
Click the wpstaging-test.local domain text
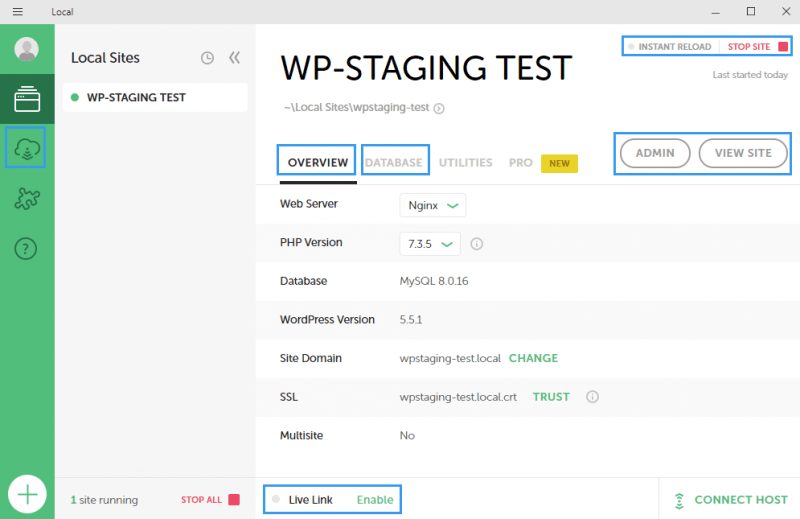coord(450,358)
